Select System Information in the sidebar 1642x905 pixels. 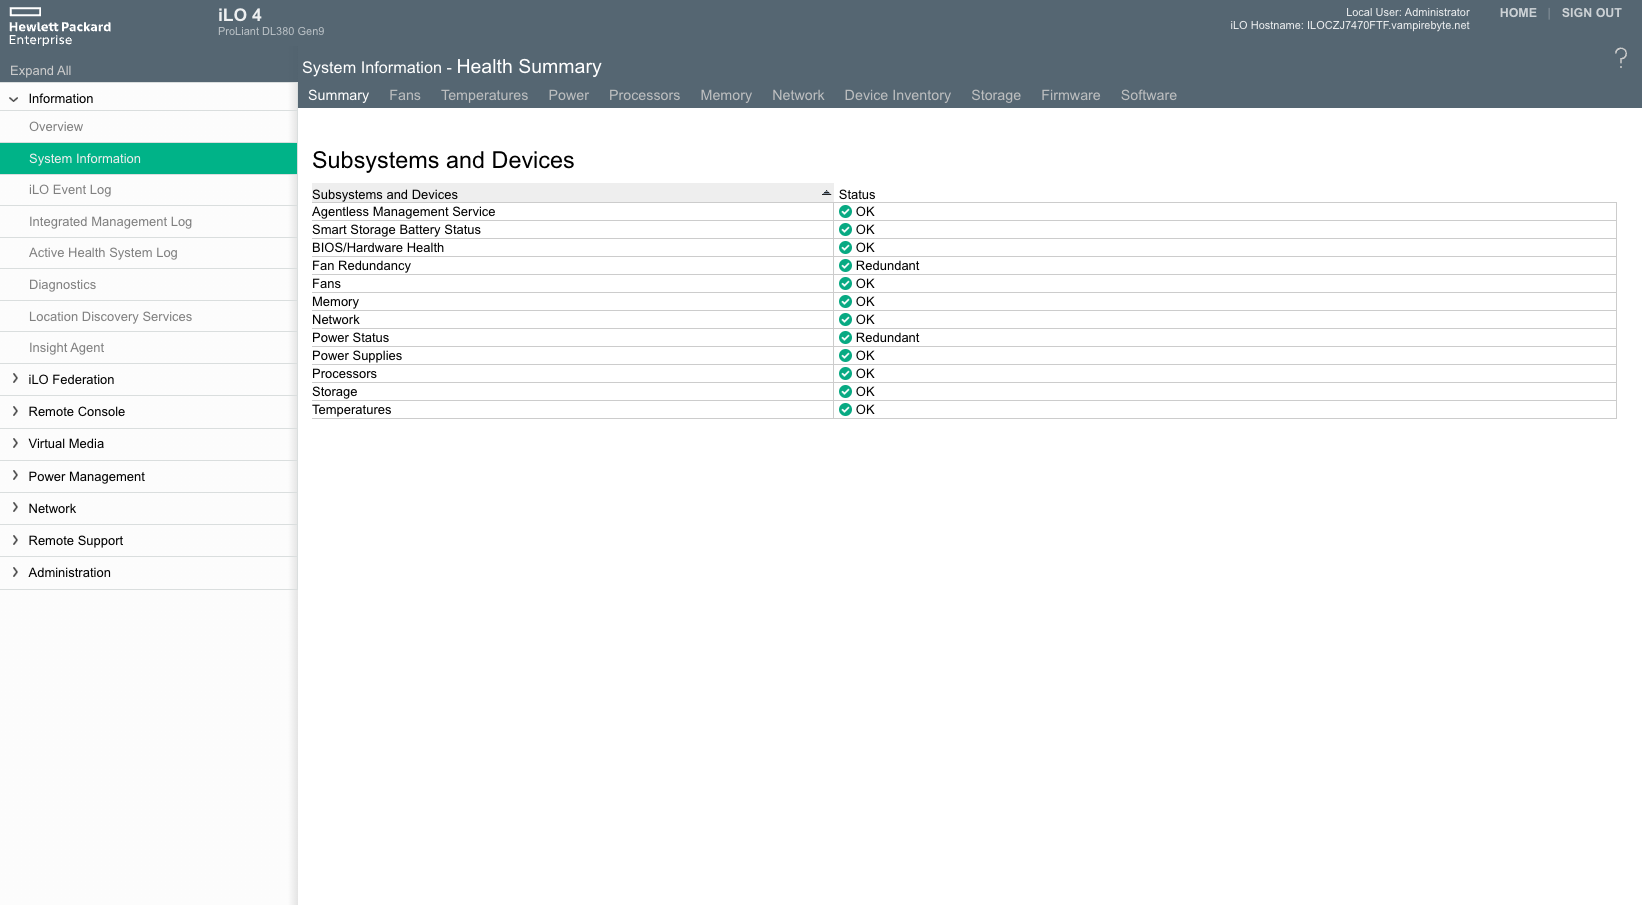pos(148,159)
